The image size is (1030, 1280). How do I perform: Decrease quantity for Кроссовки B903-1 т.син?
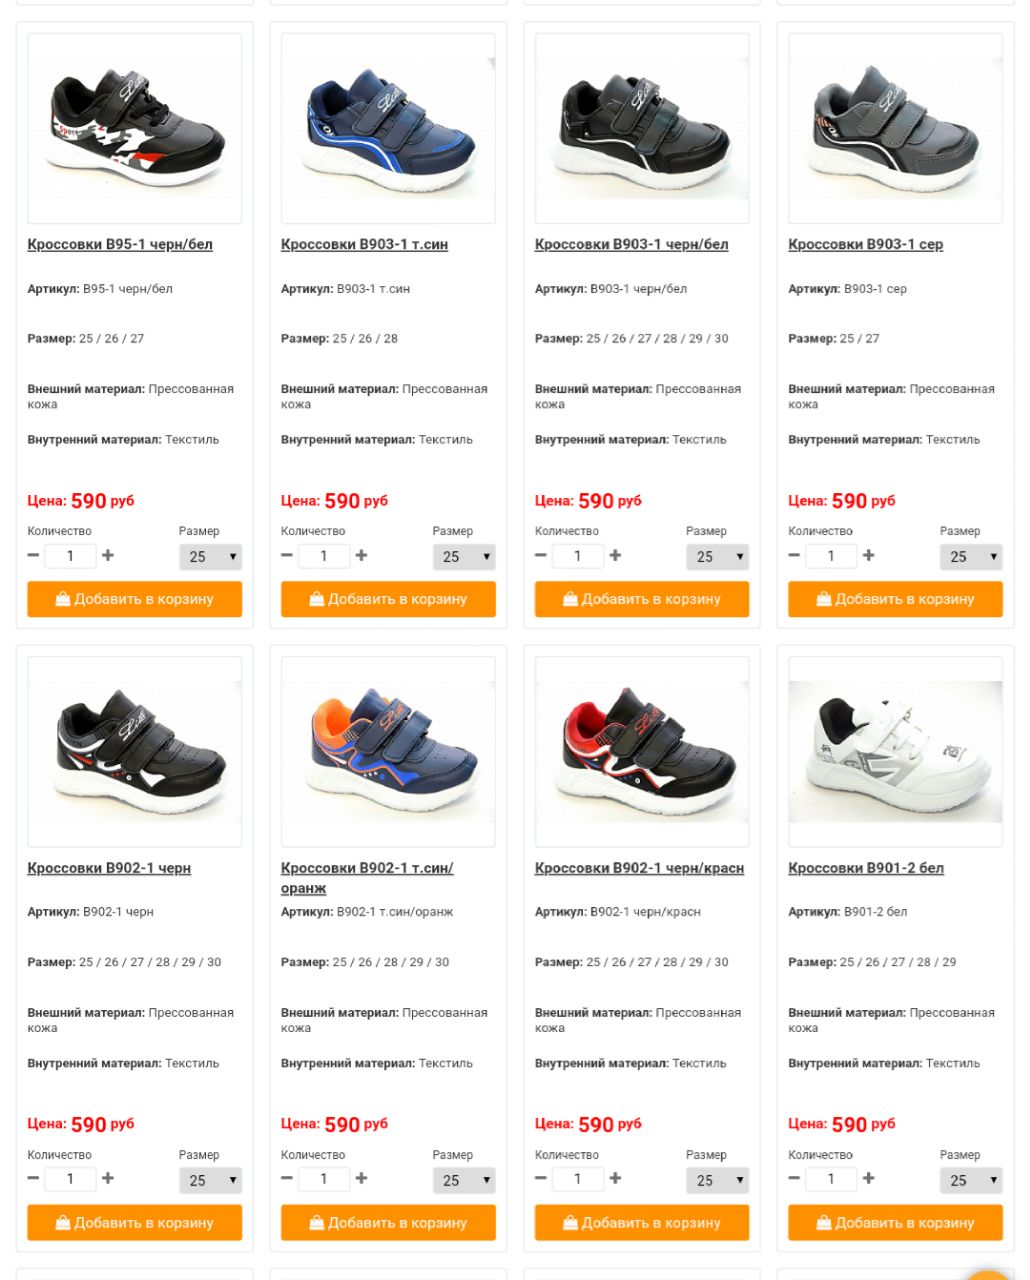[x=287, y=555]
